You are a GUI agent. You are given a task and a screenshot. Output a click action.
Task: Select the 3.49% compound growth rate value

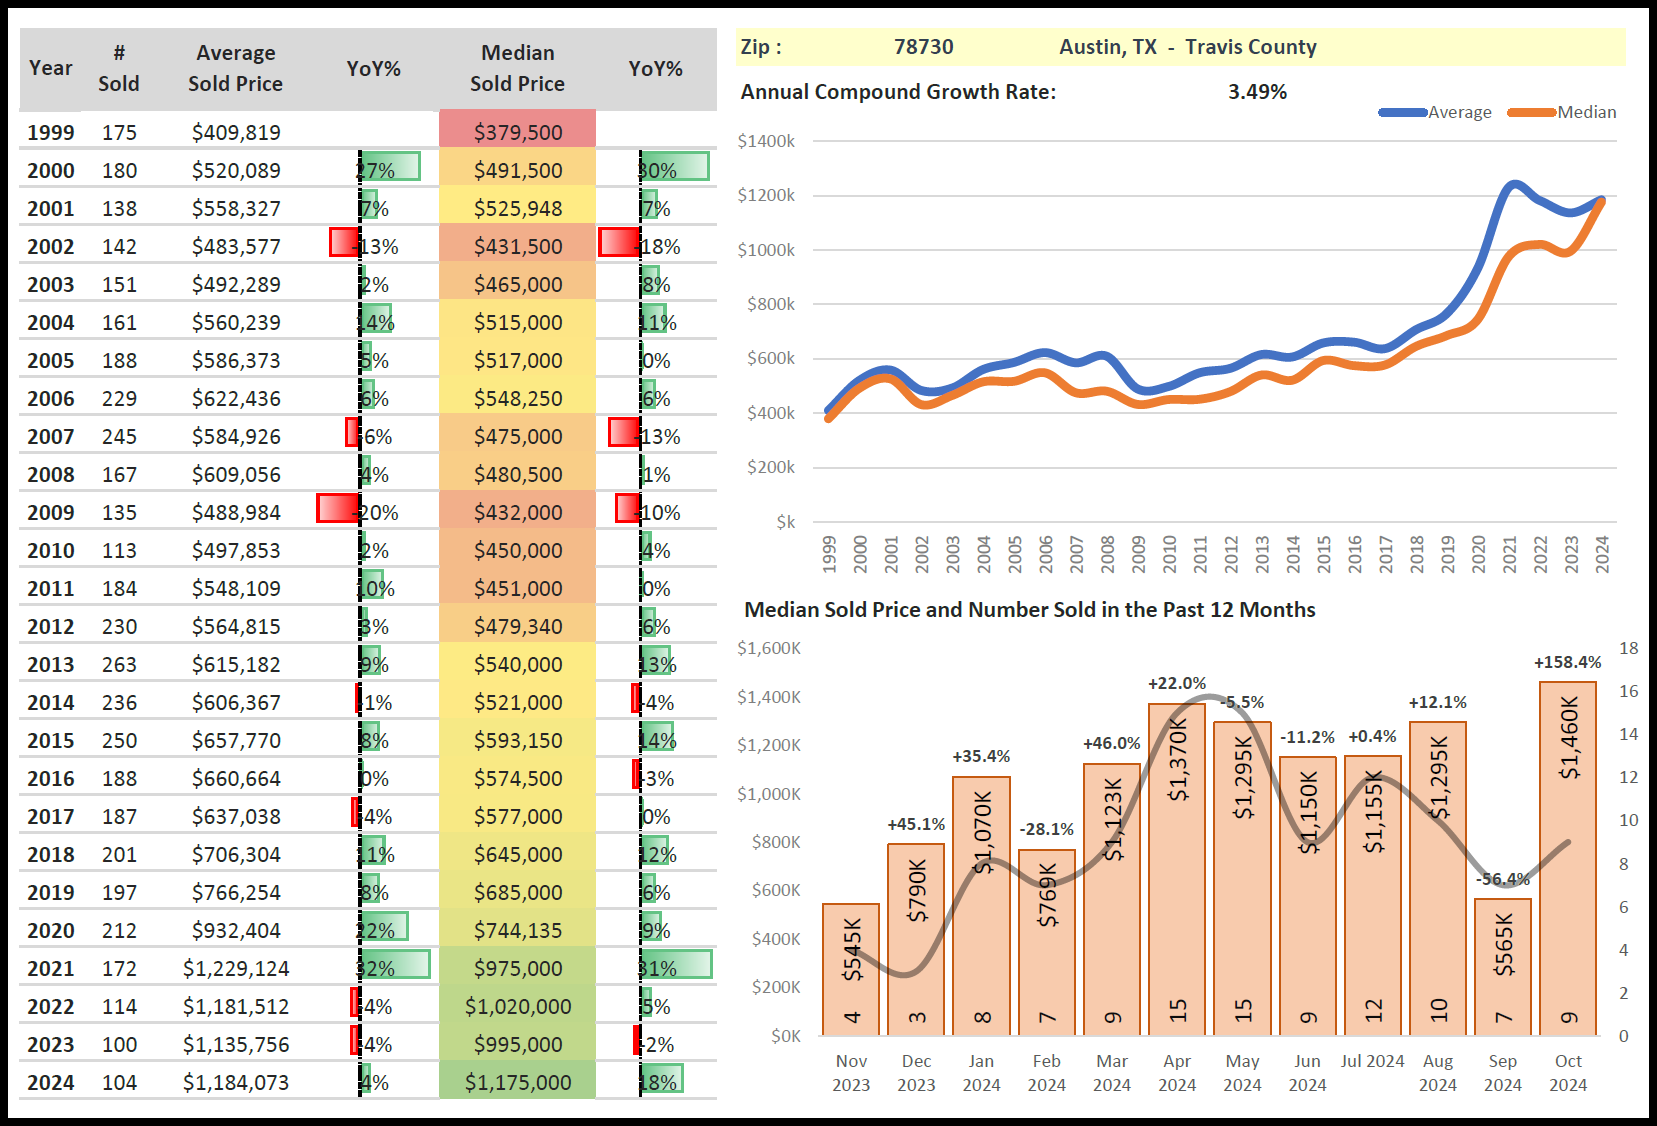click(x=1257, y=92)
